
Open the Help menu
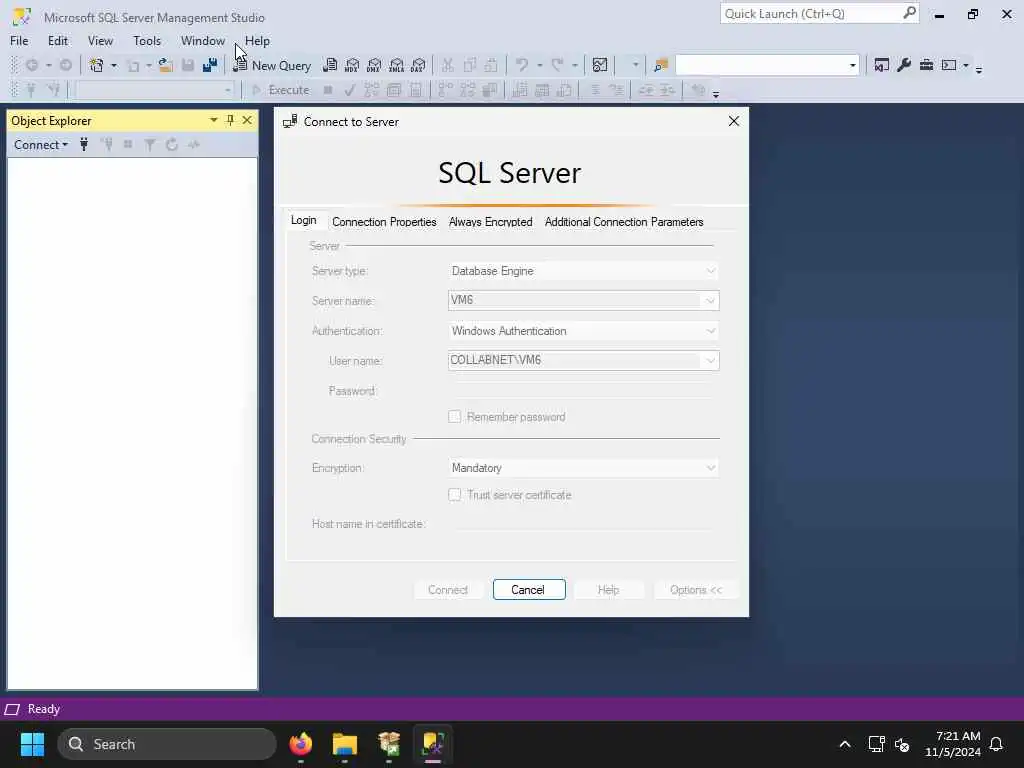(257, 40)
